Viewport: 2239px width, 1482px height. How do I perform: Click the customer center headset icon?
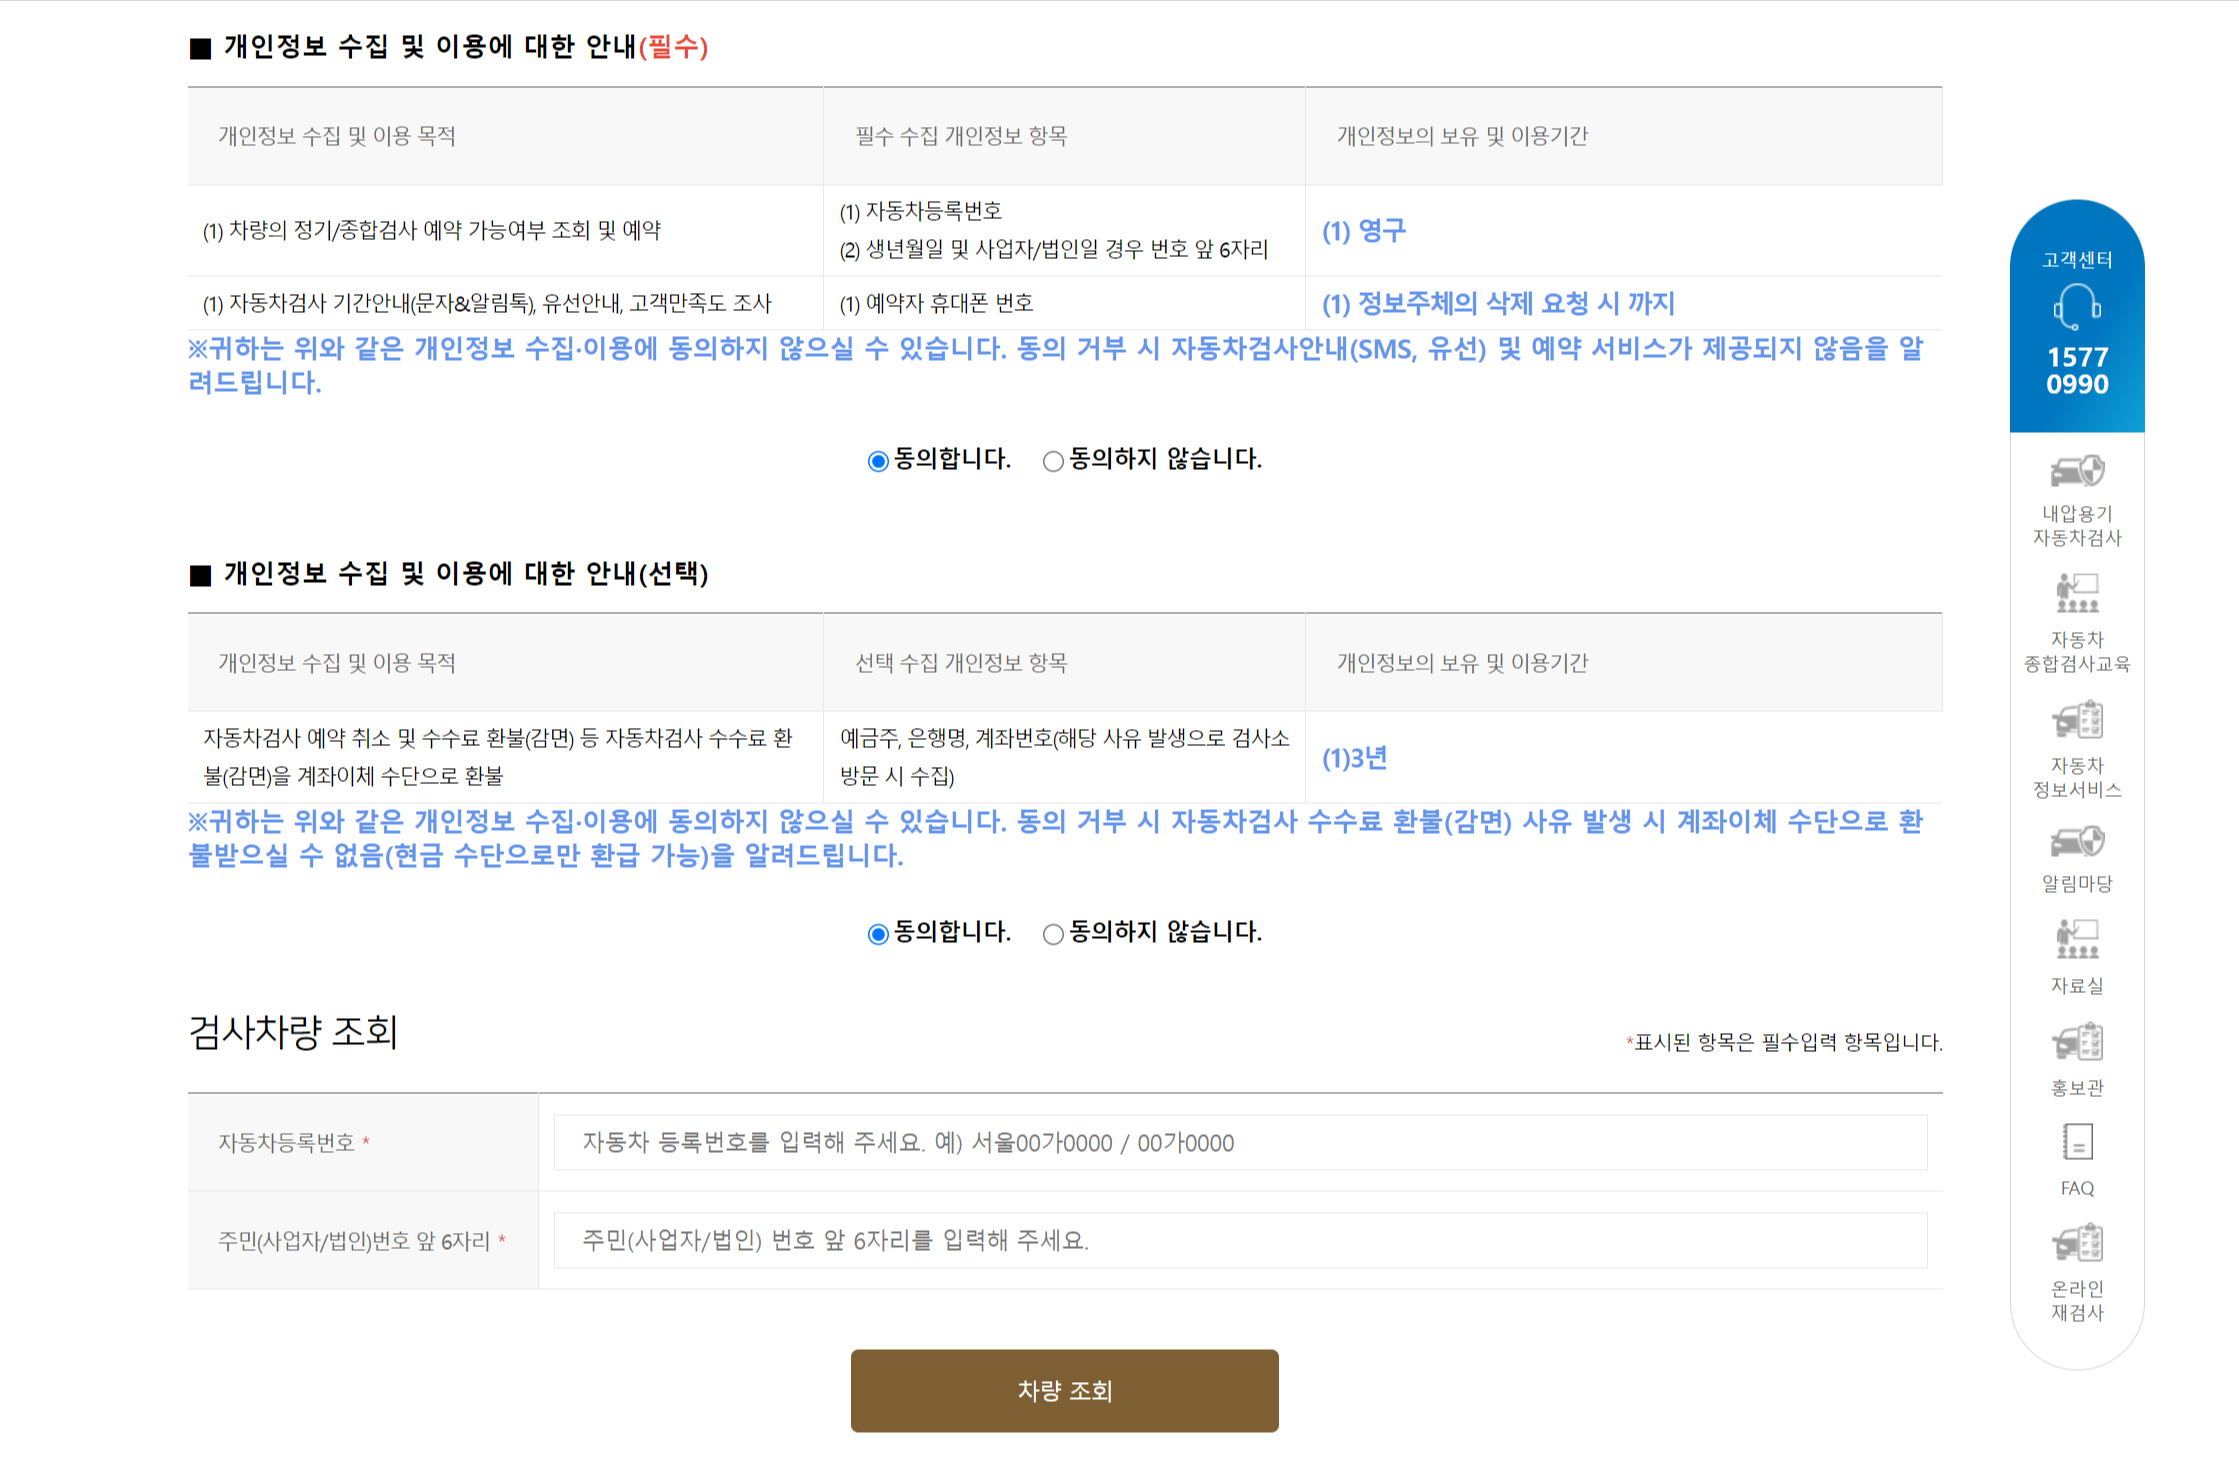[x=2077, y=306]
